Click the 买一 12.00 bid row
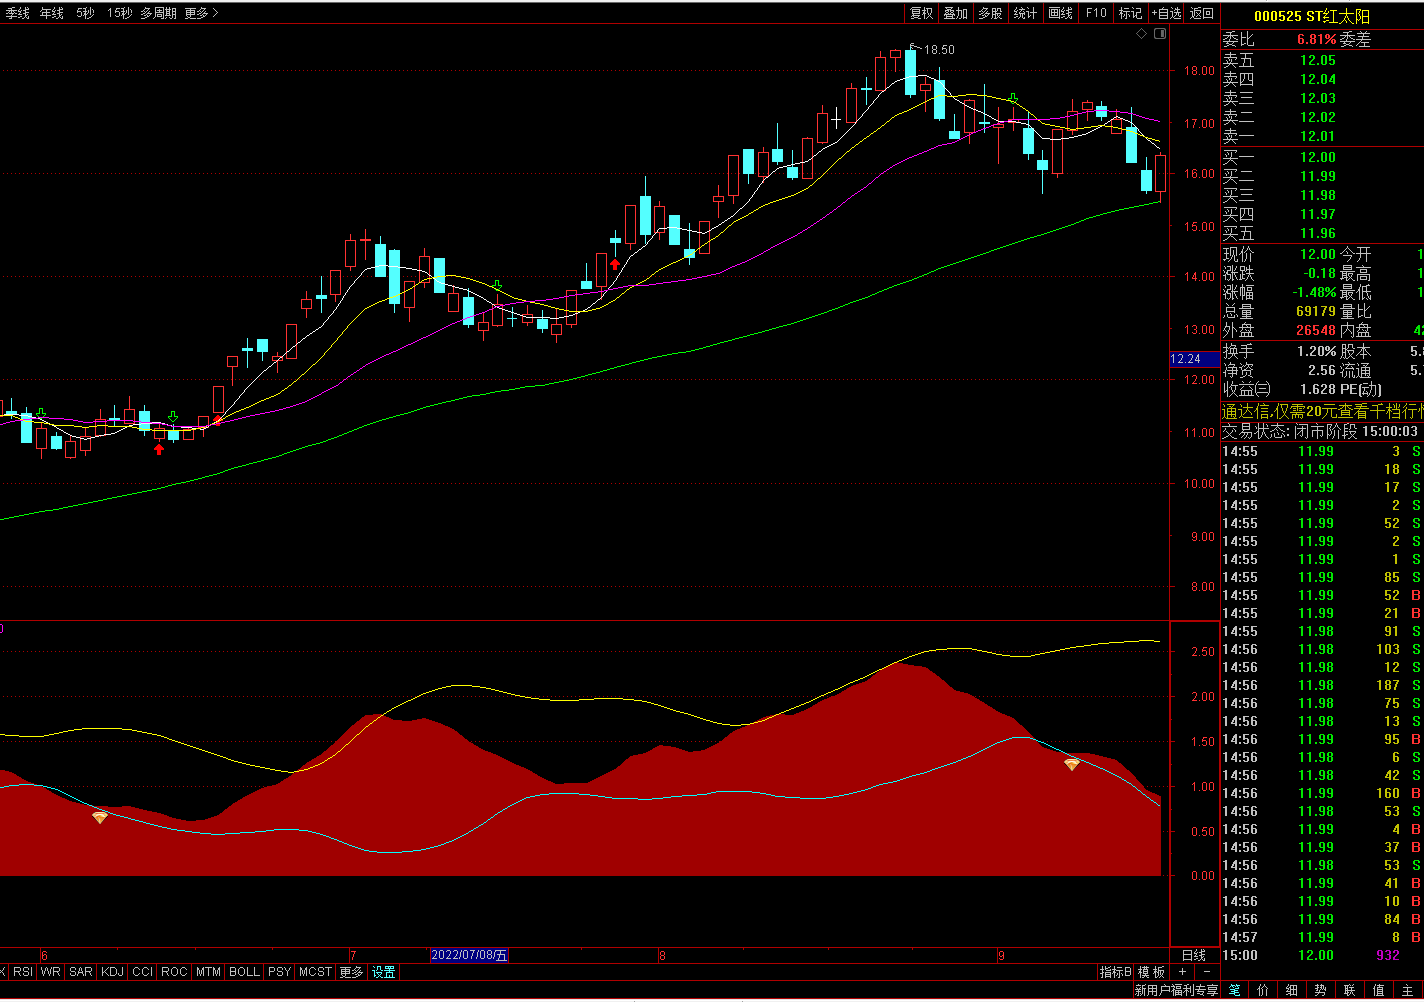1424x1002 pixels. tap(1323, 157)
